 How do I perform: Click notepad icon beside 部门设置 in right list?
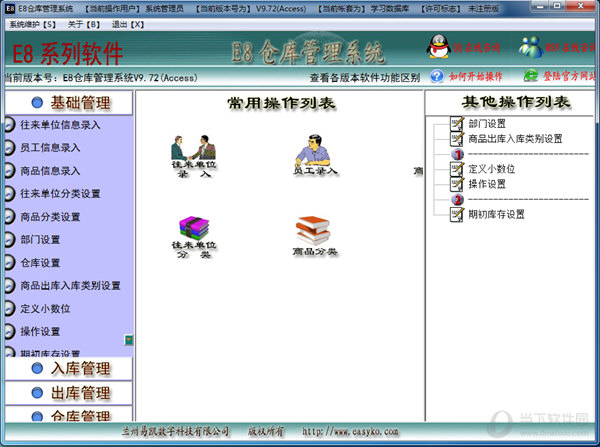457,124
